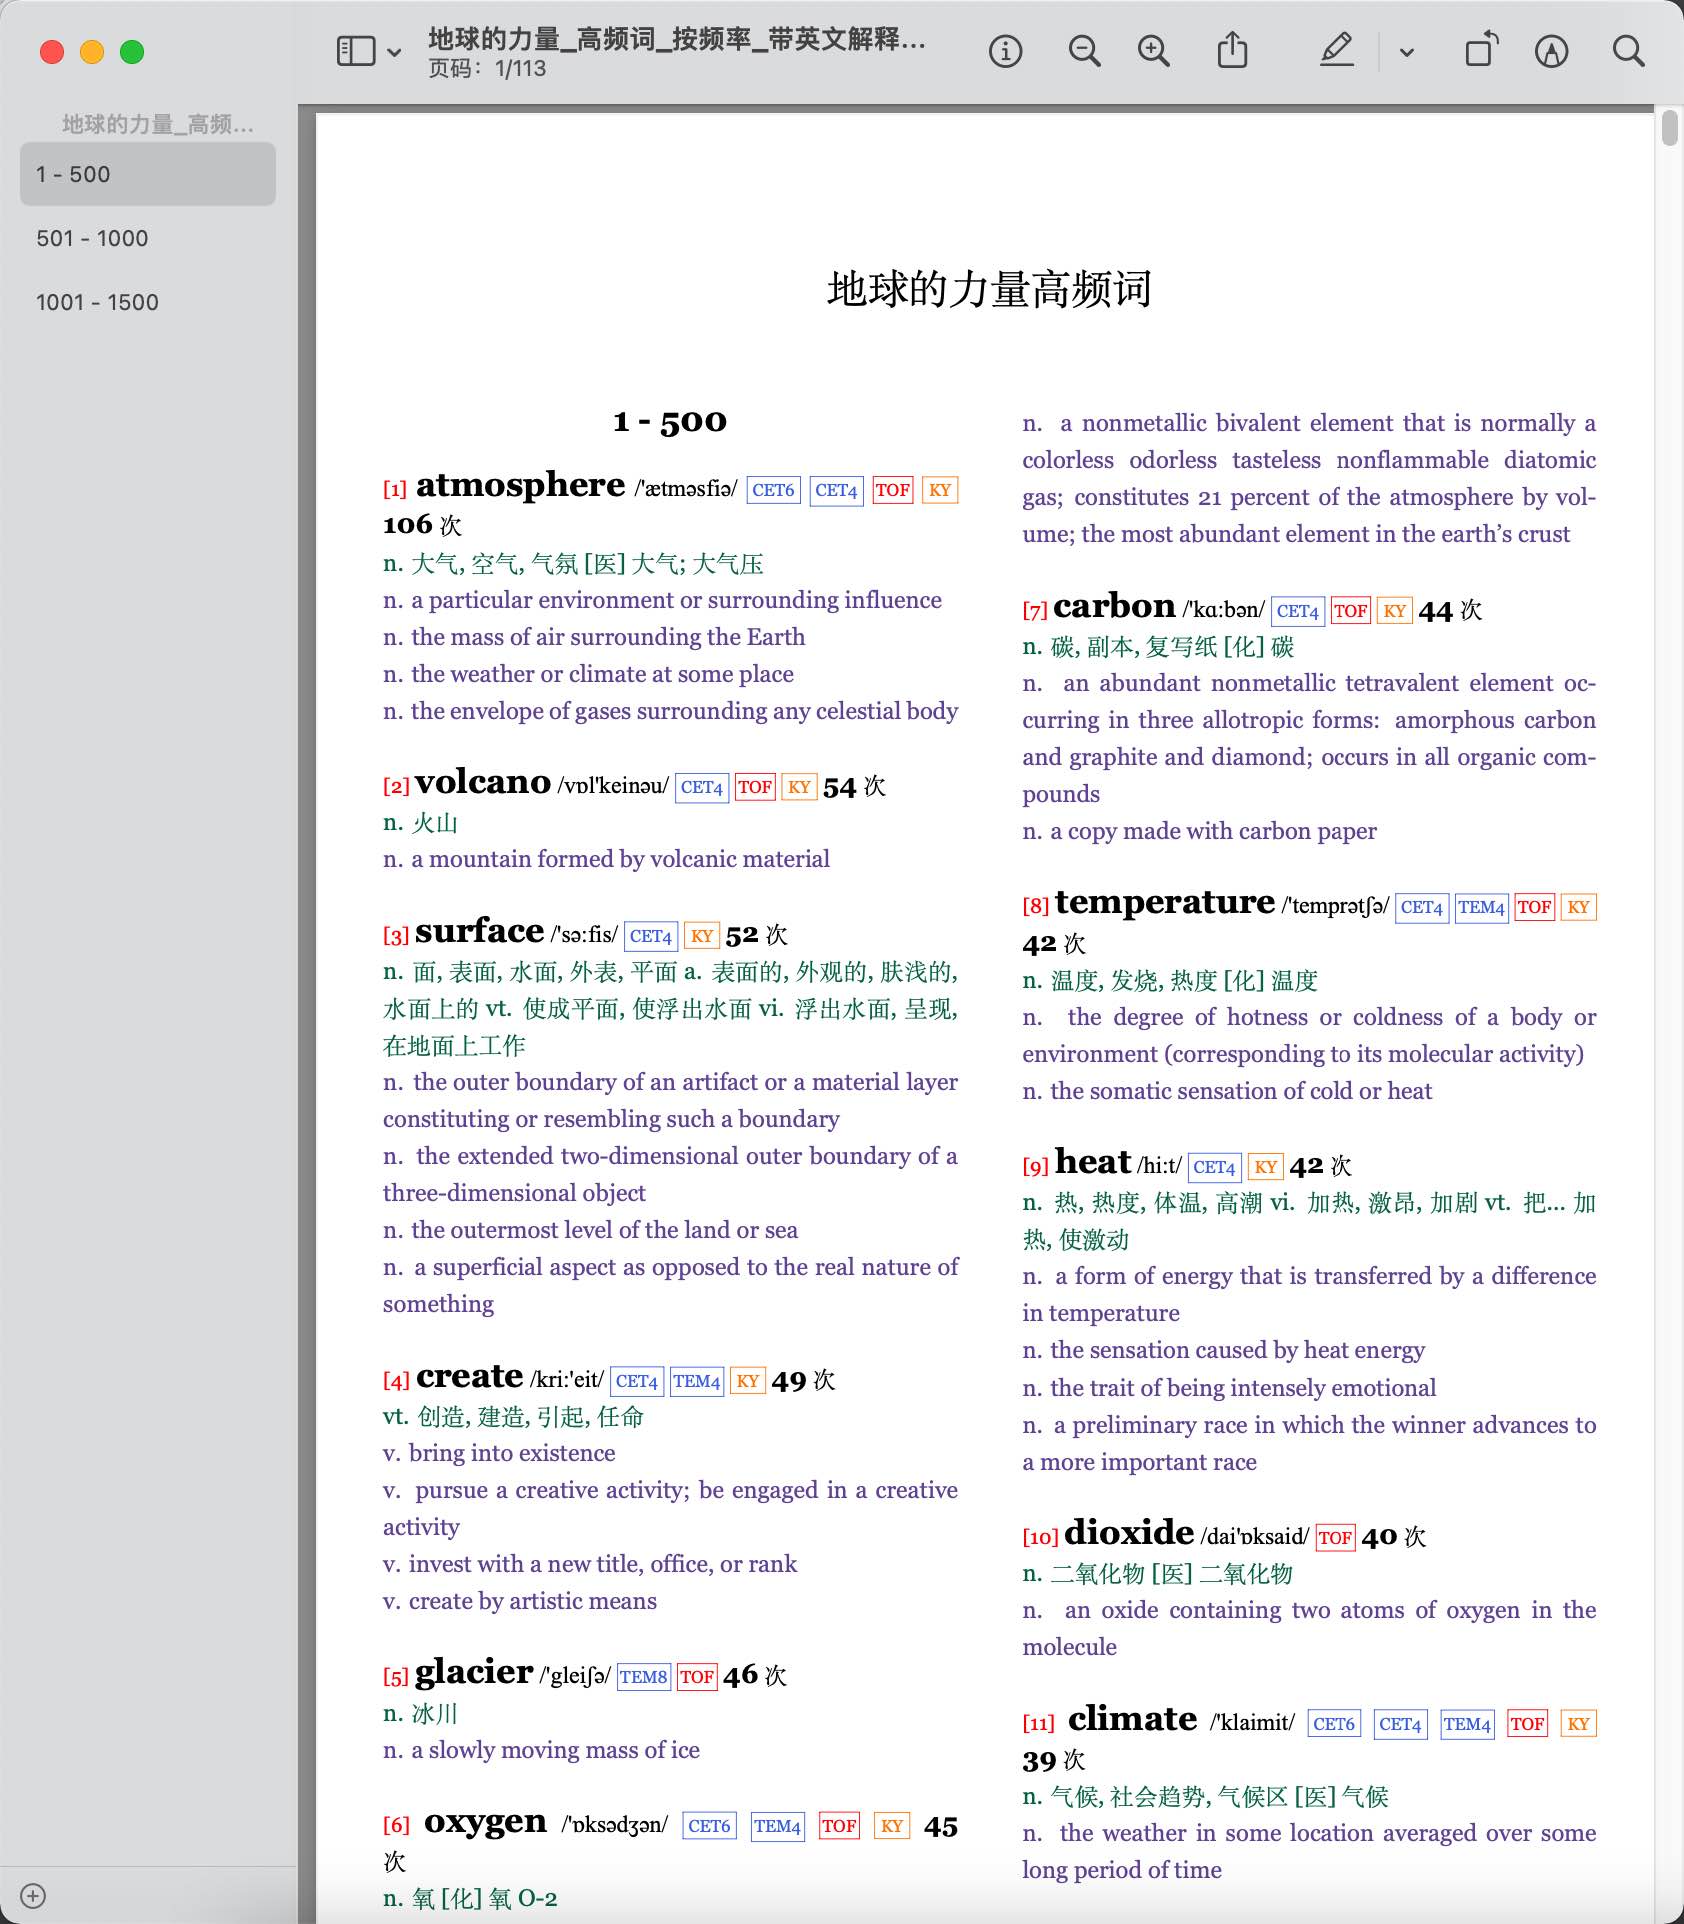Image resolution: width=1684 pixels, height=1924 pixels.
Task: Click the KY tag beside heat
Action: 1266,1167
